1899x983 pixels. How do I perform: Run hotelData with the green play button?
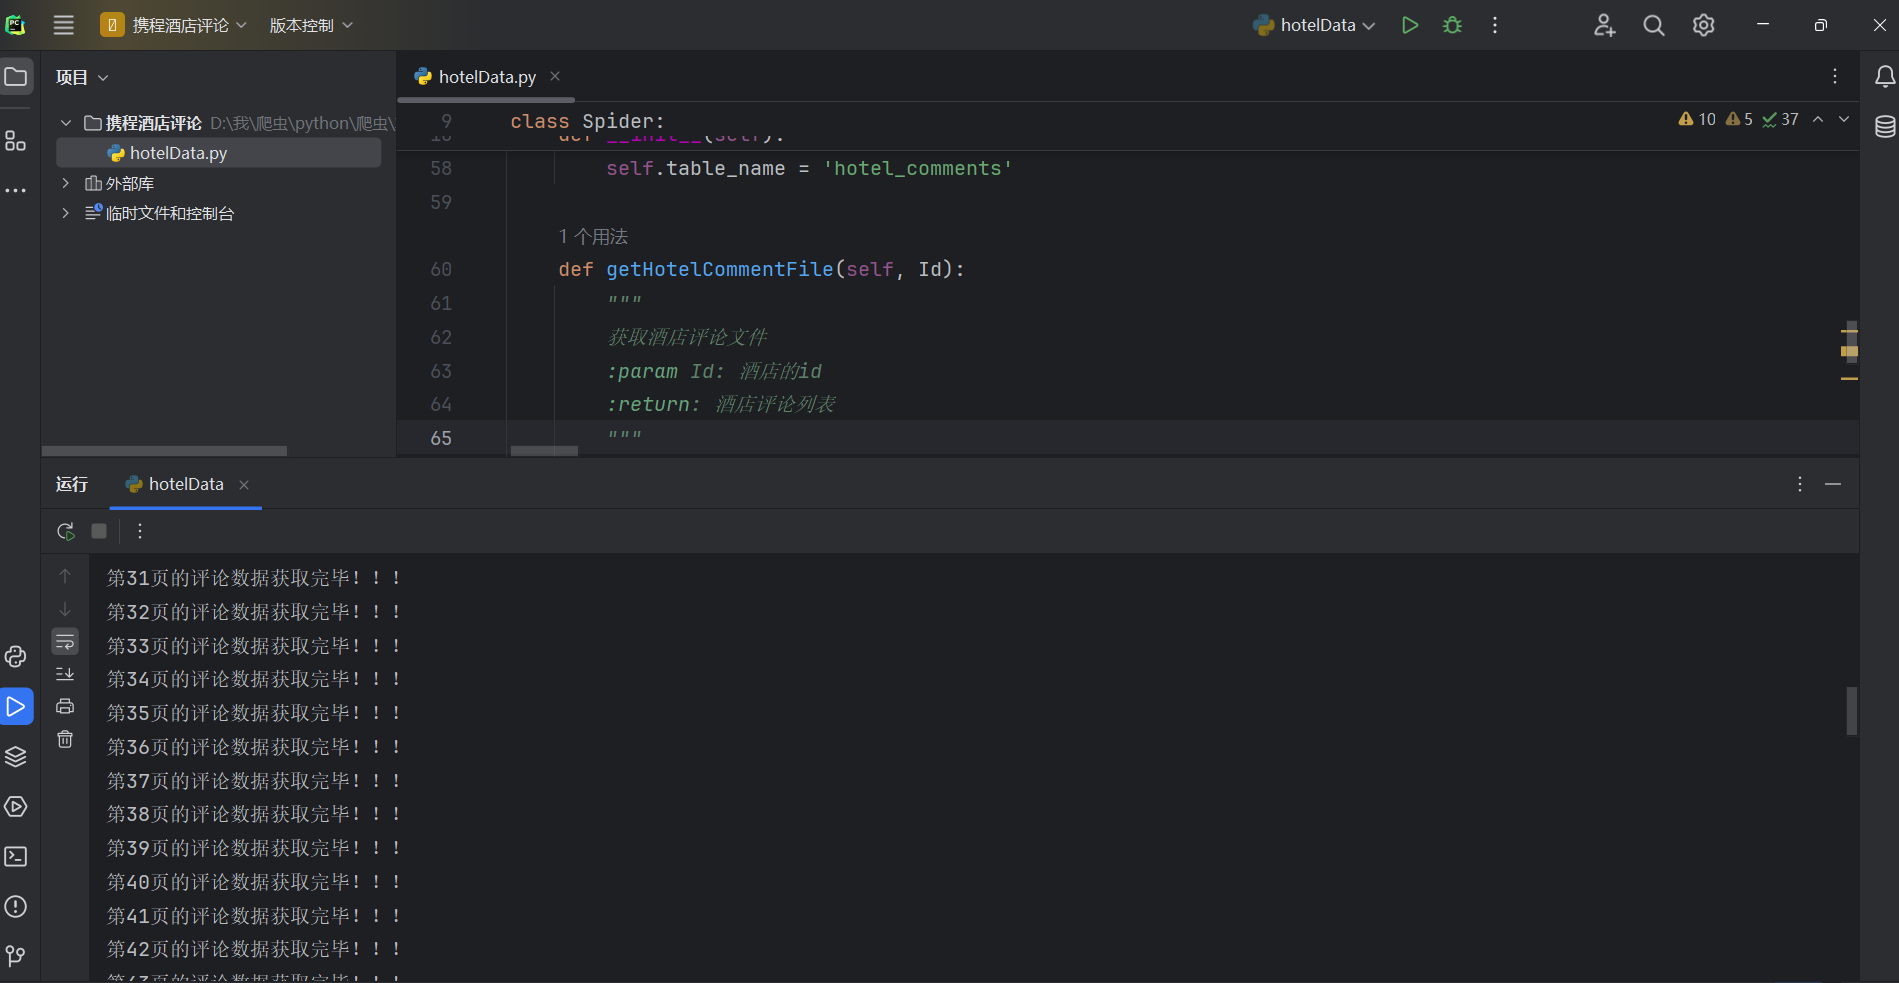pyautogui.click(x=1410, y=25)
